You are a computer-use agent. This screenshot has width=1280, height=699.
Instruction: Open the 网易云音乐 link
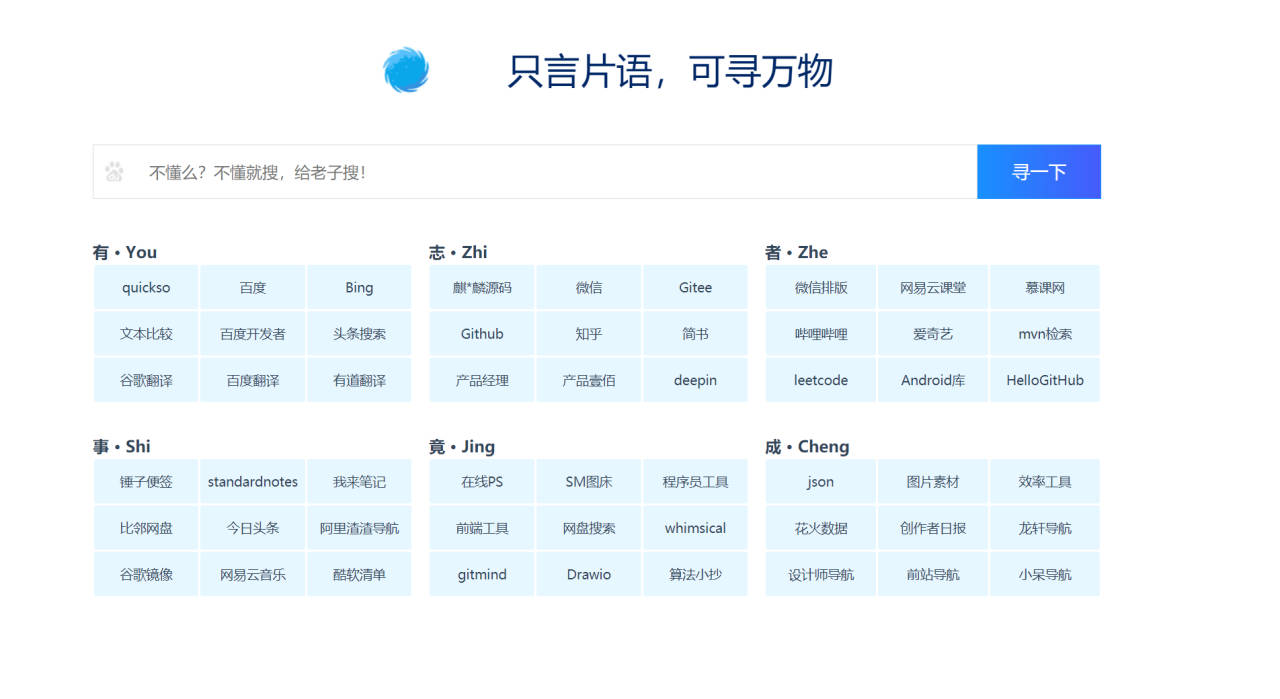[253, 574]
